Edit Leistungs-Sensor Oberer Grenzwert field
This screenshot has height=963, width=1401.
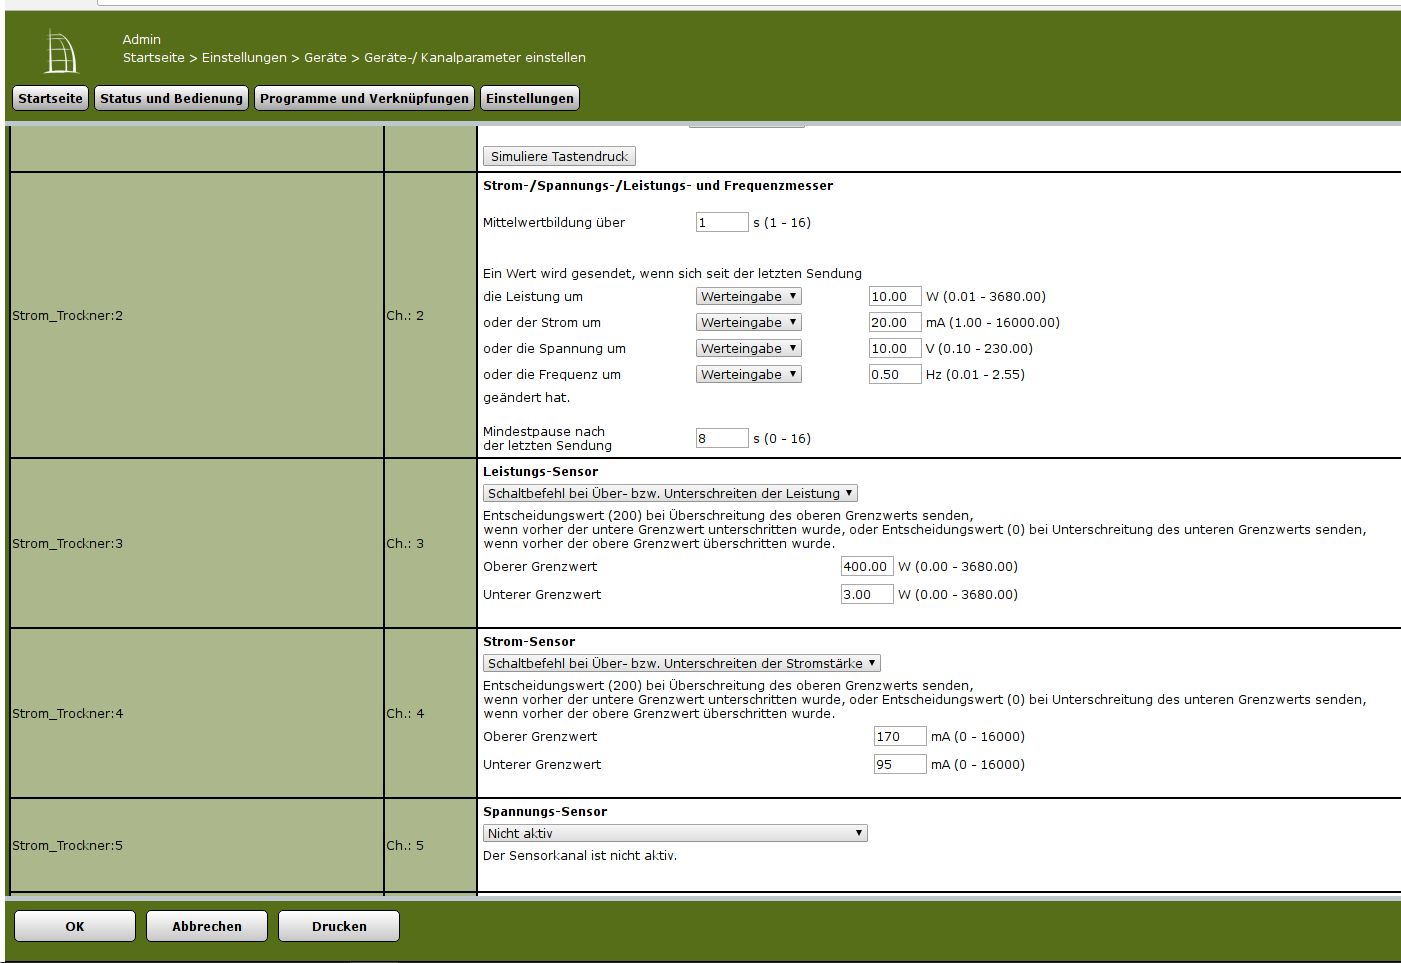867,566
